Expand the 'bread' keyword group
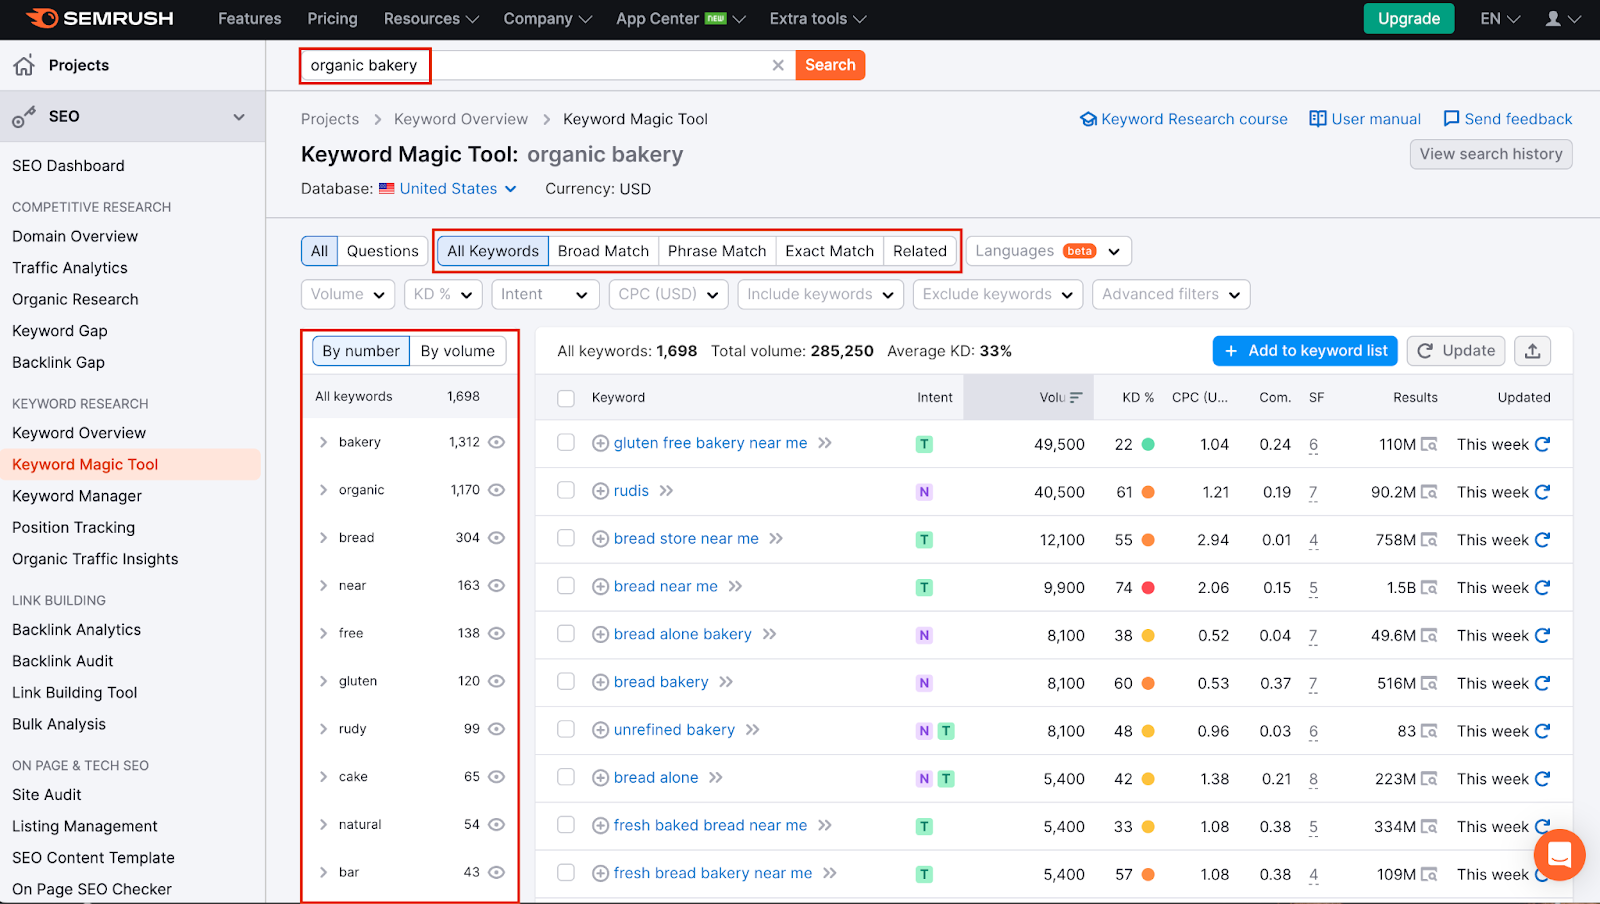This screenshot has width=1600, height=904. 323,538
